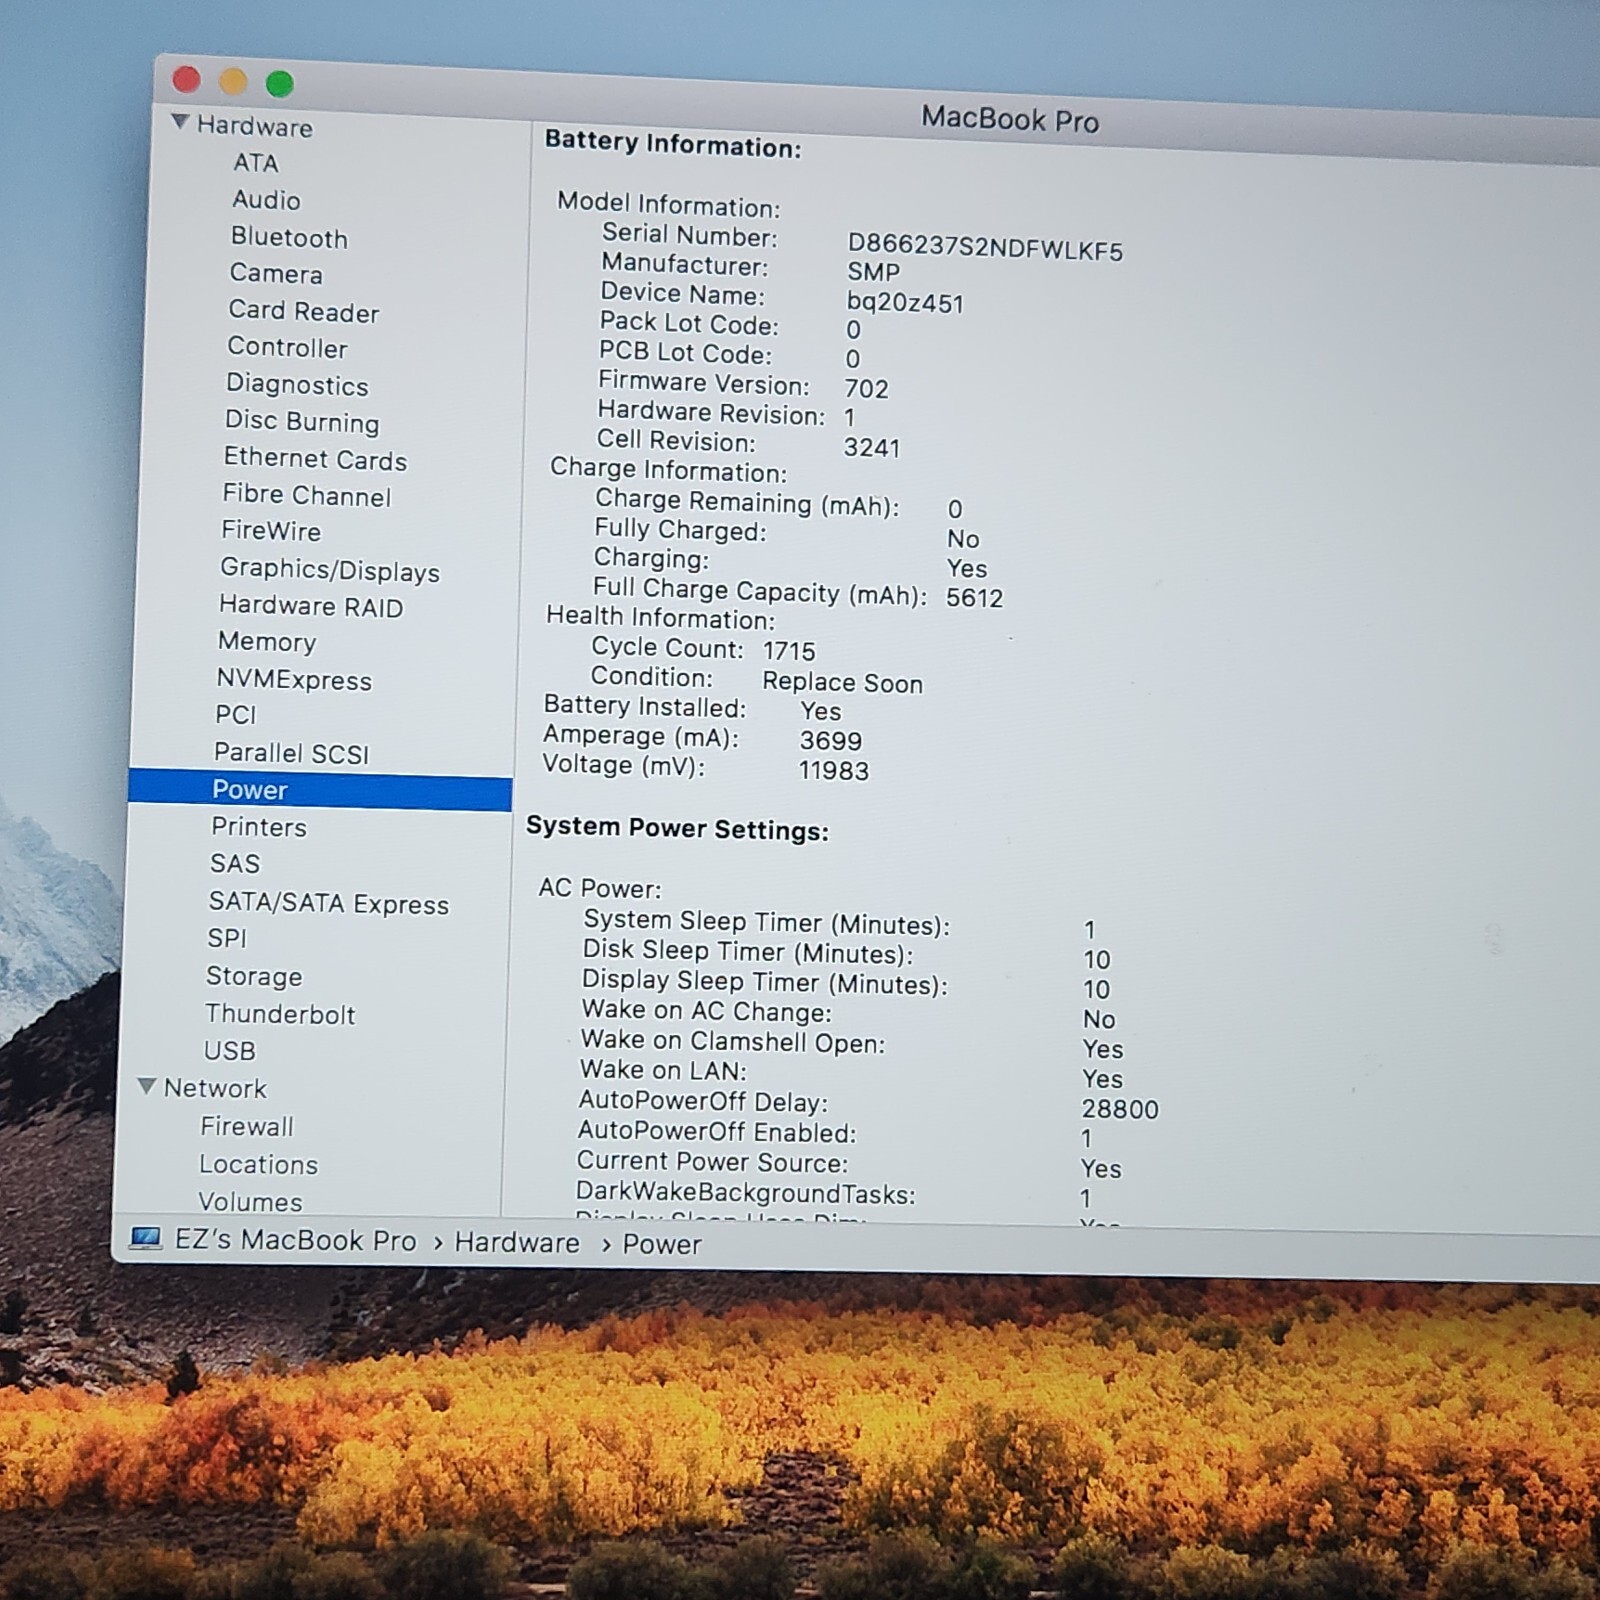Click Wake on Clamshell Open label
Screen dimensions: 1600x1600
pyautogui.click(x=733, y=1042)
